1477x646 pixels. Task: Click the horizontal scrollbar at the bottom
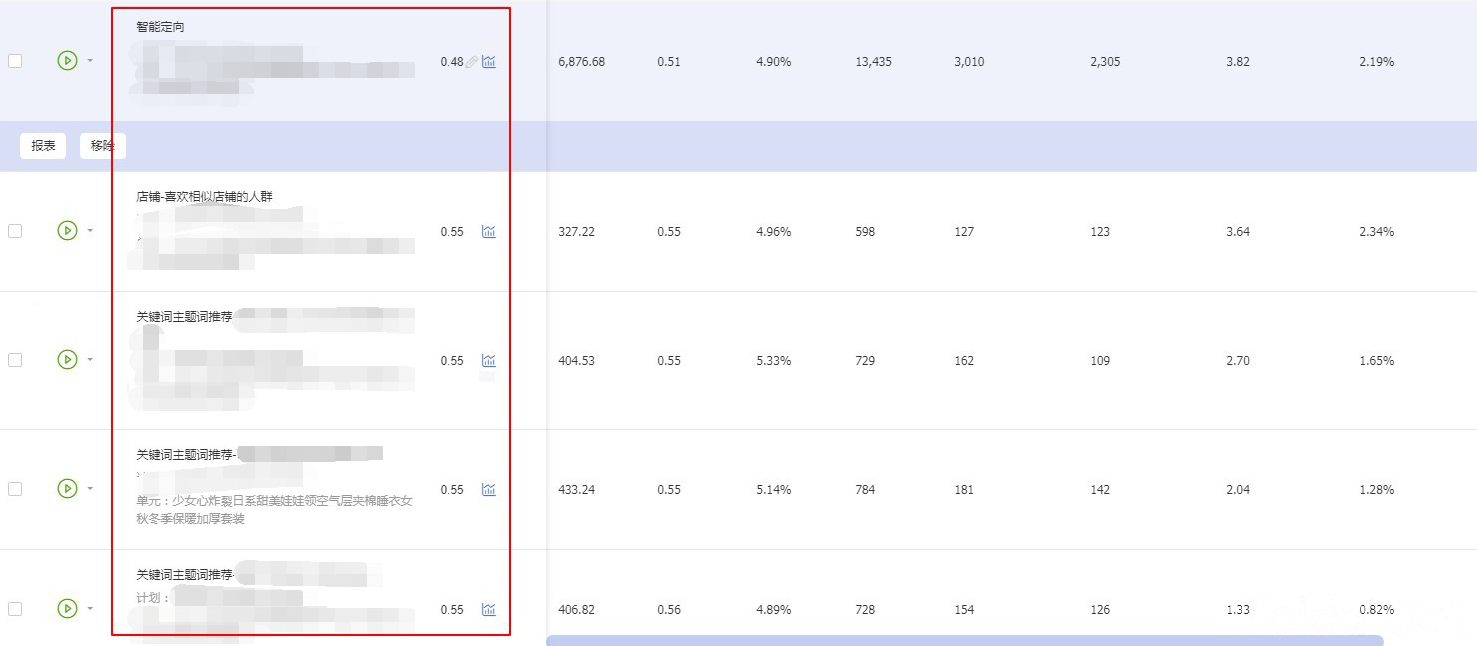pos(964,640)
